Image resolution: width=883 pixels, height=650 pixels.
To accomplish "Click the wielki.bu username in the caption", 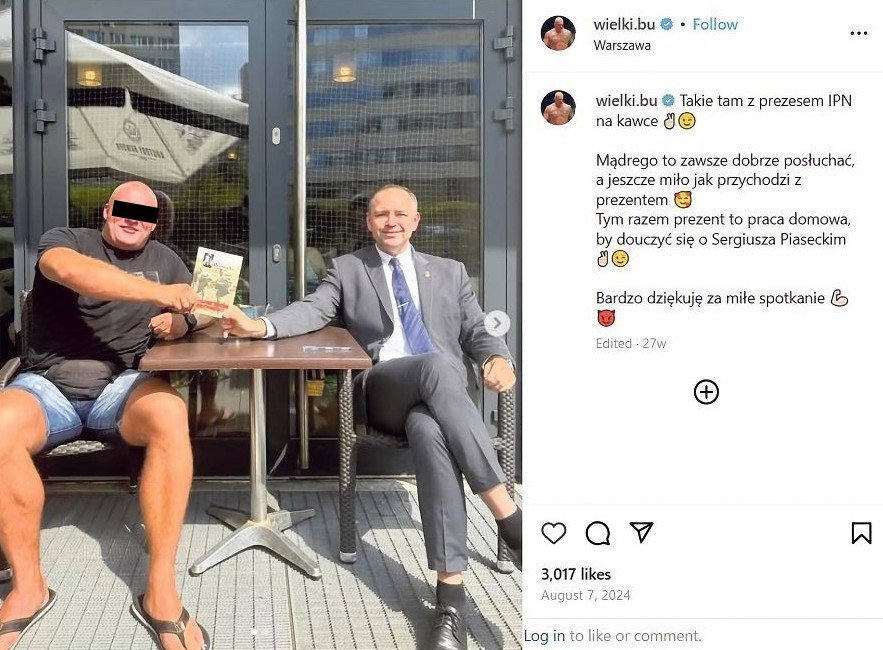I will 626,101.
